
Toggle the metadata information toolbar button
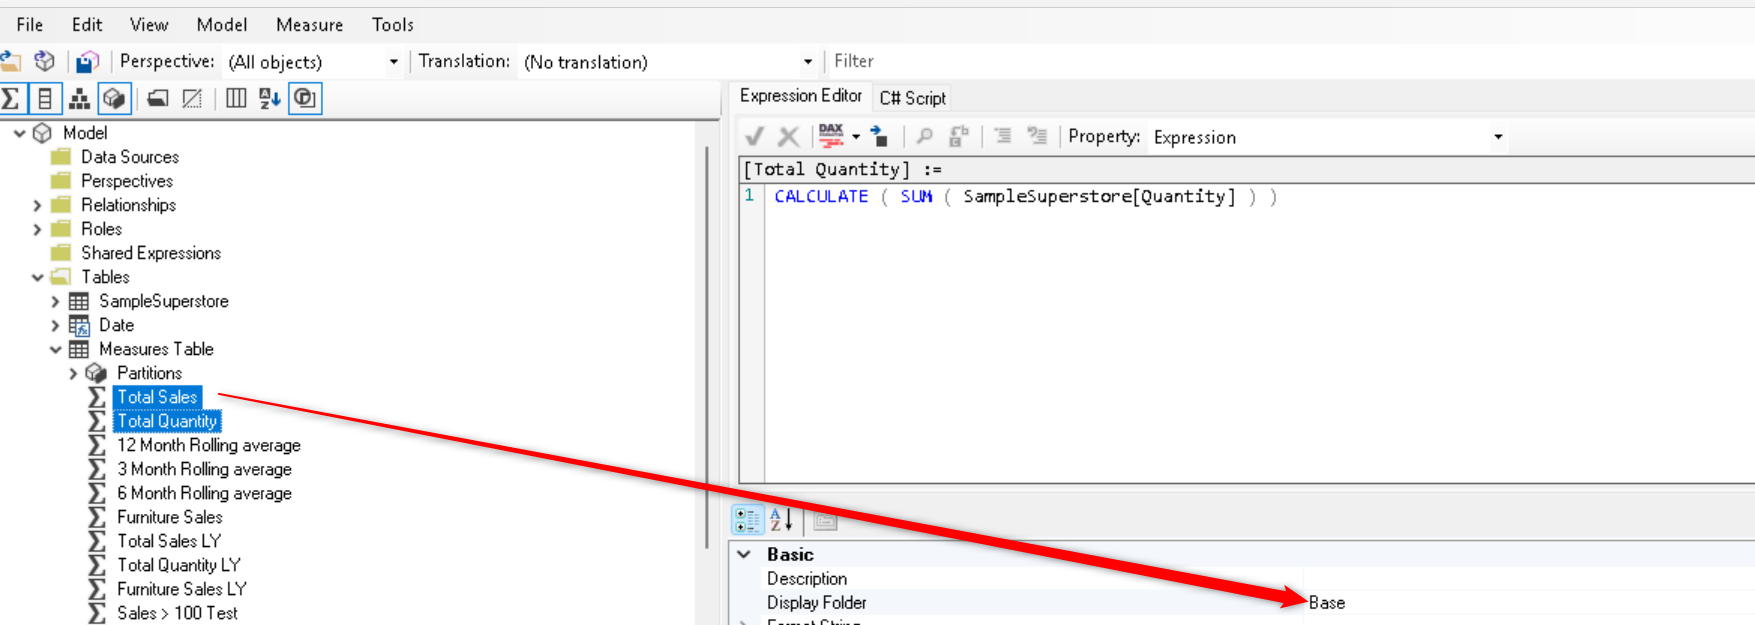coord(305,98)
